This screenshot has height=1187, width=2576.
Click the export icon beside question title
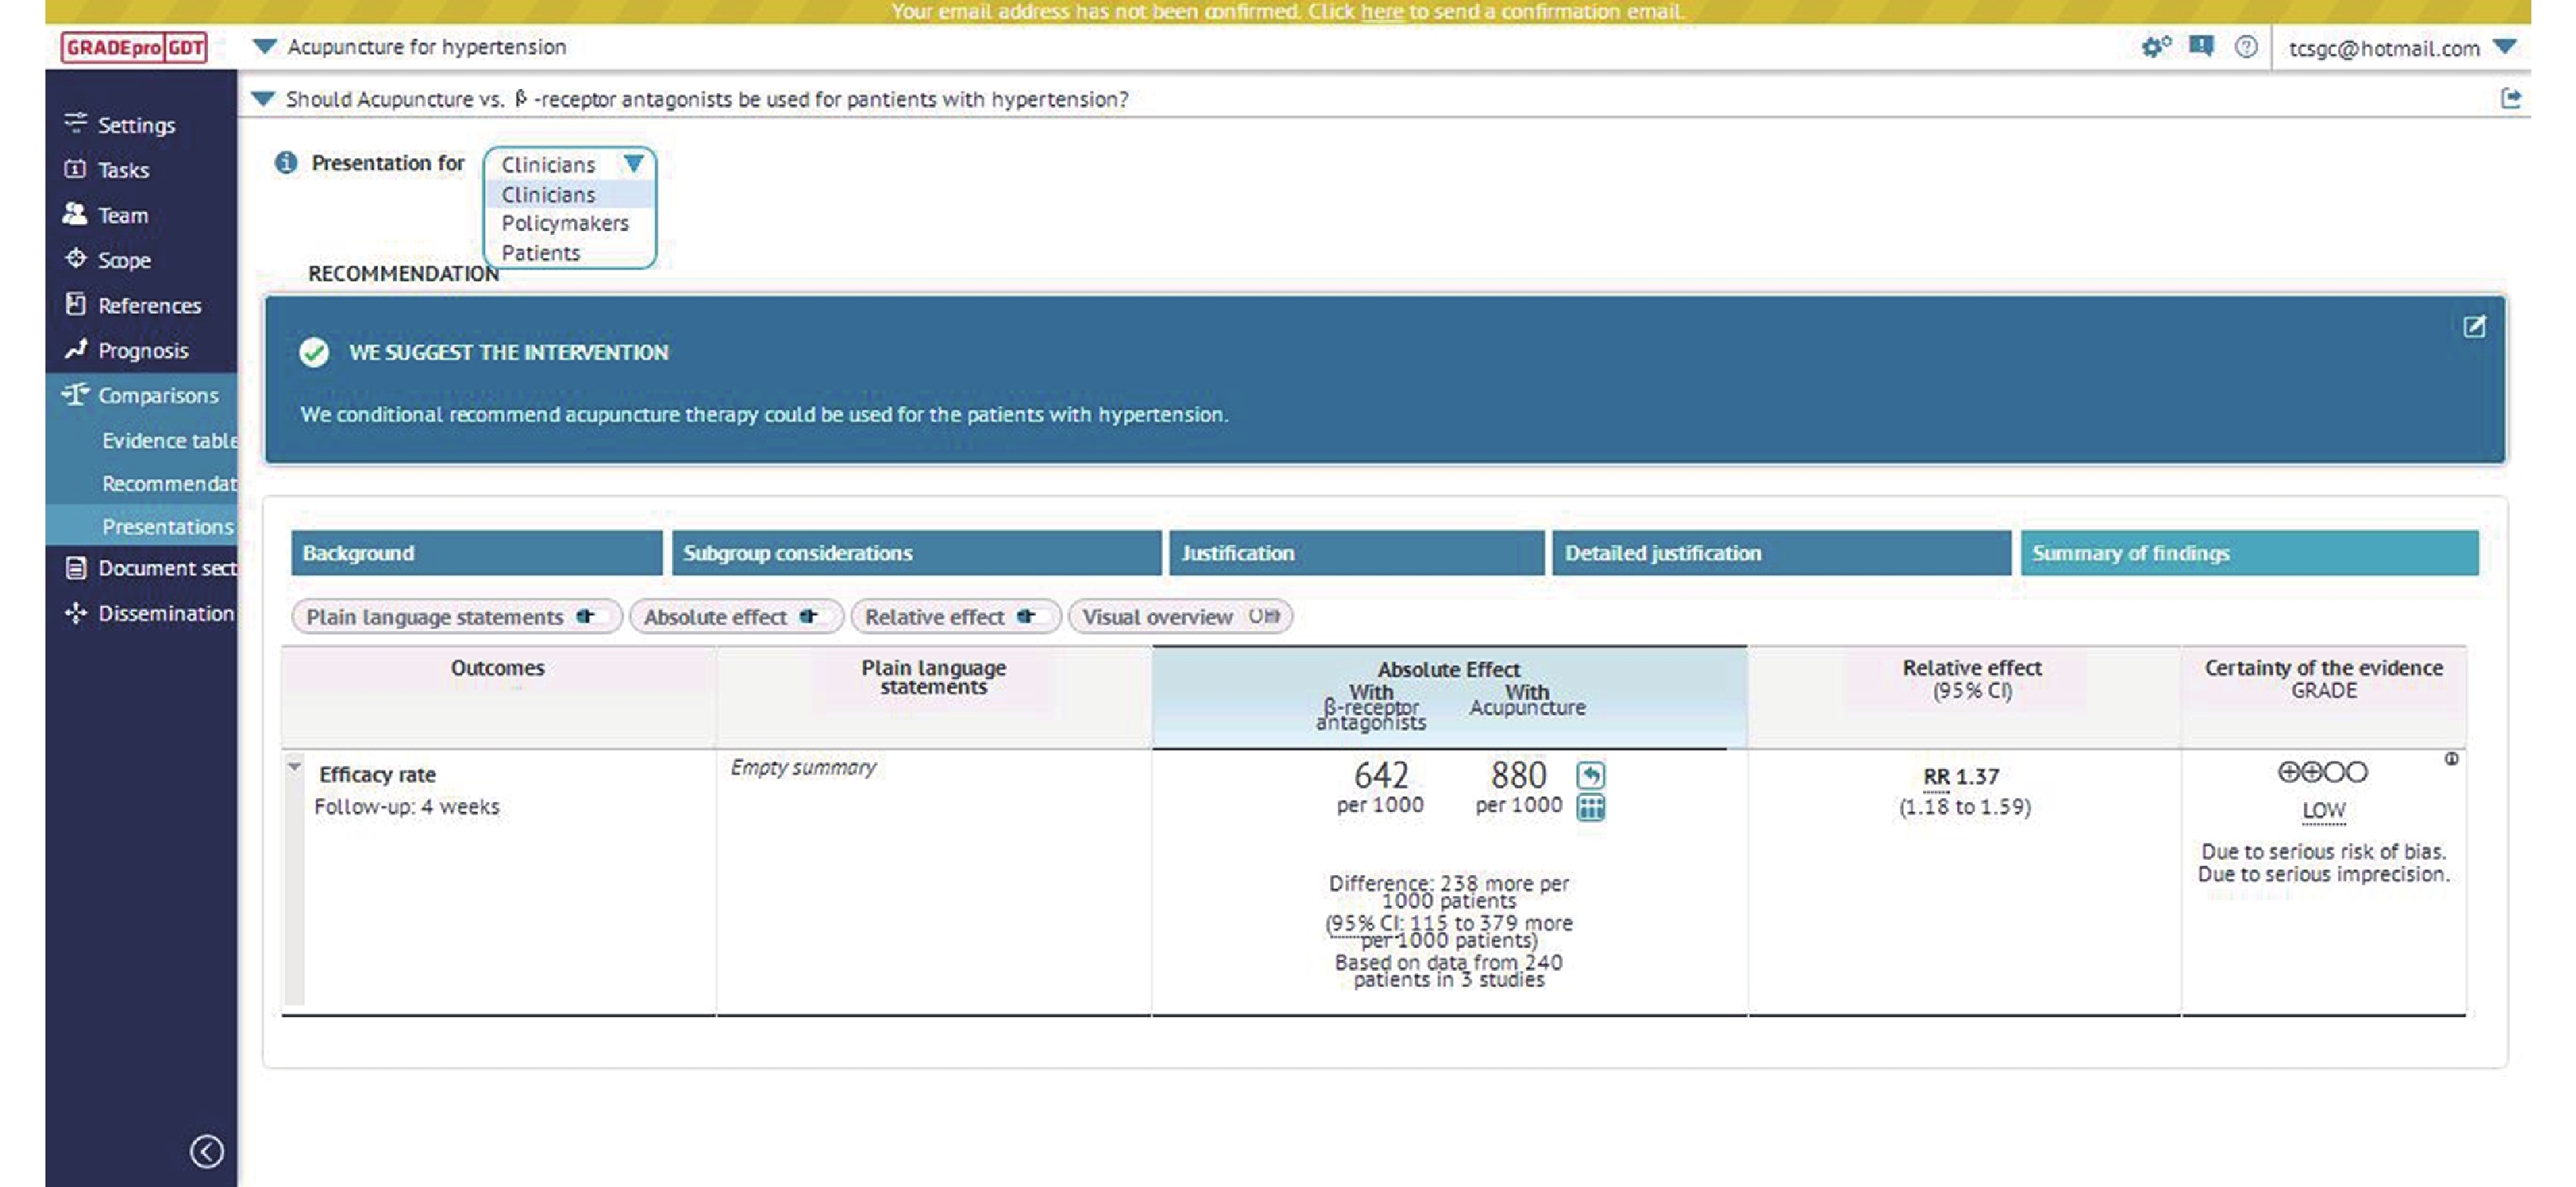(2510, 98)
